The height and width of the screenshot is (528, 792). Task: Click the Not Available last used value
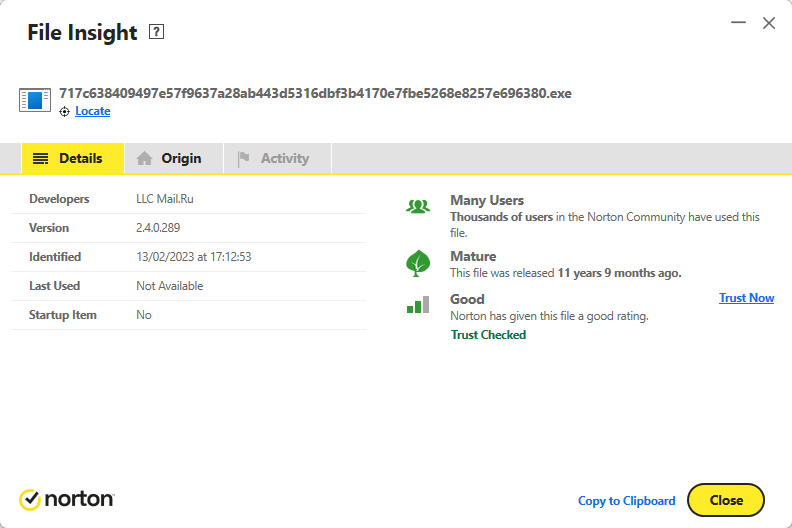coord(170,286)
